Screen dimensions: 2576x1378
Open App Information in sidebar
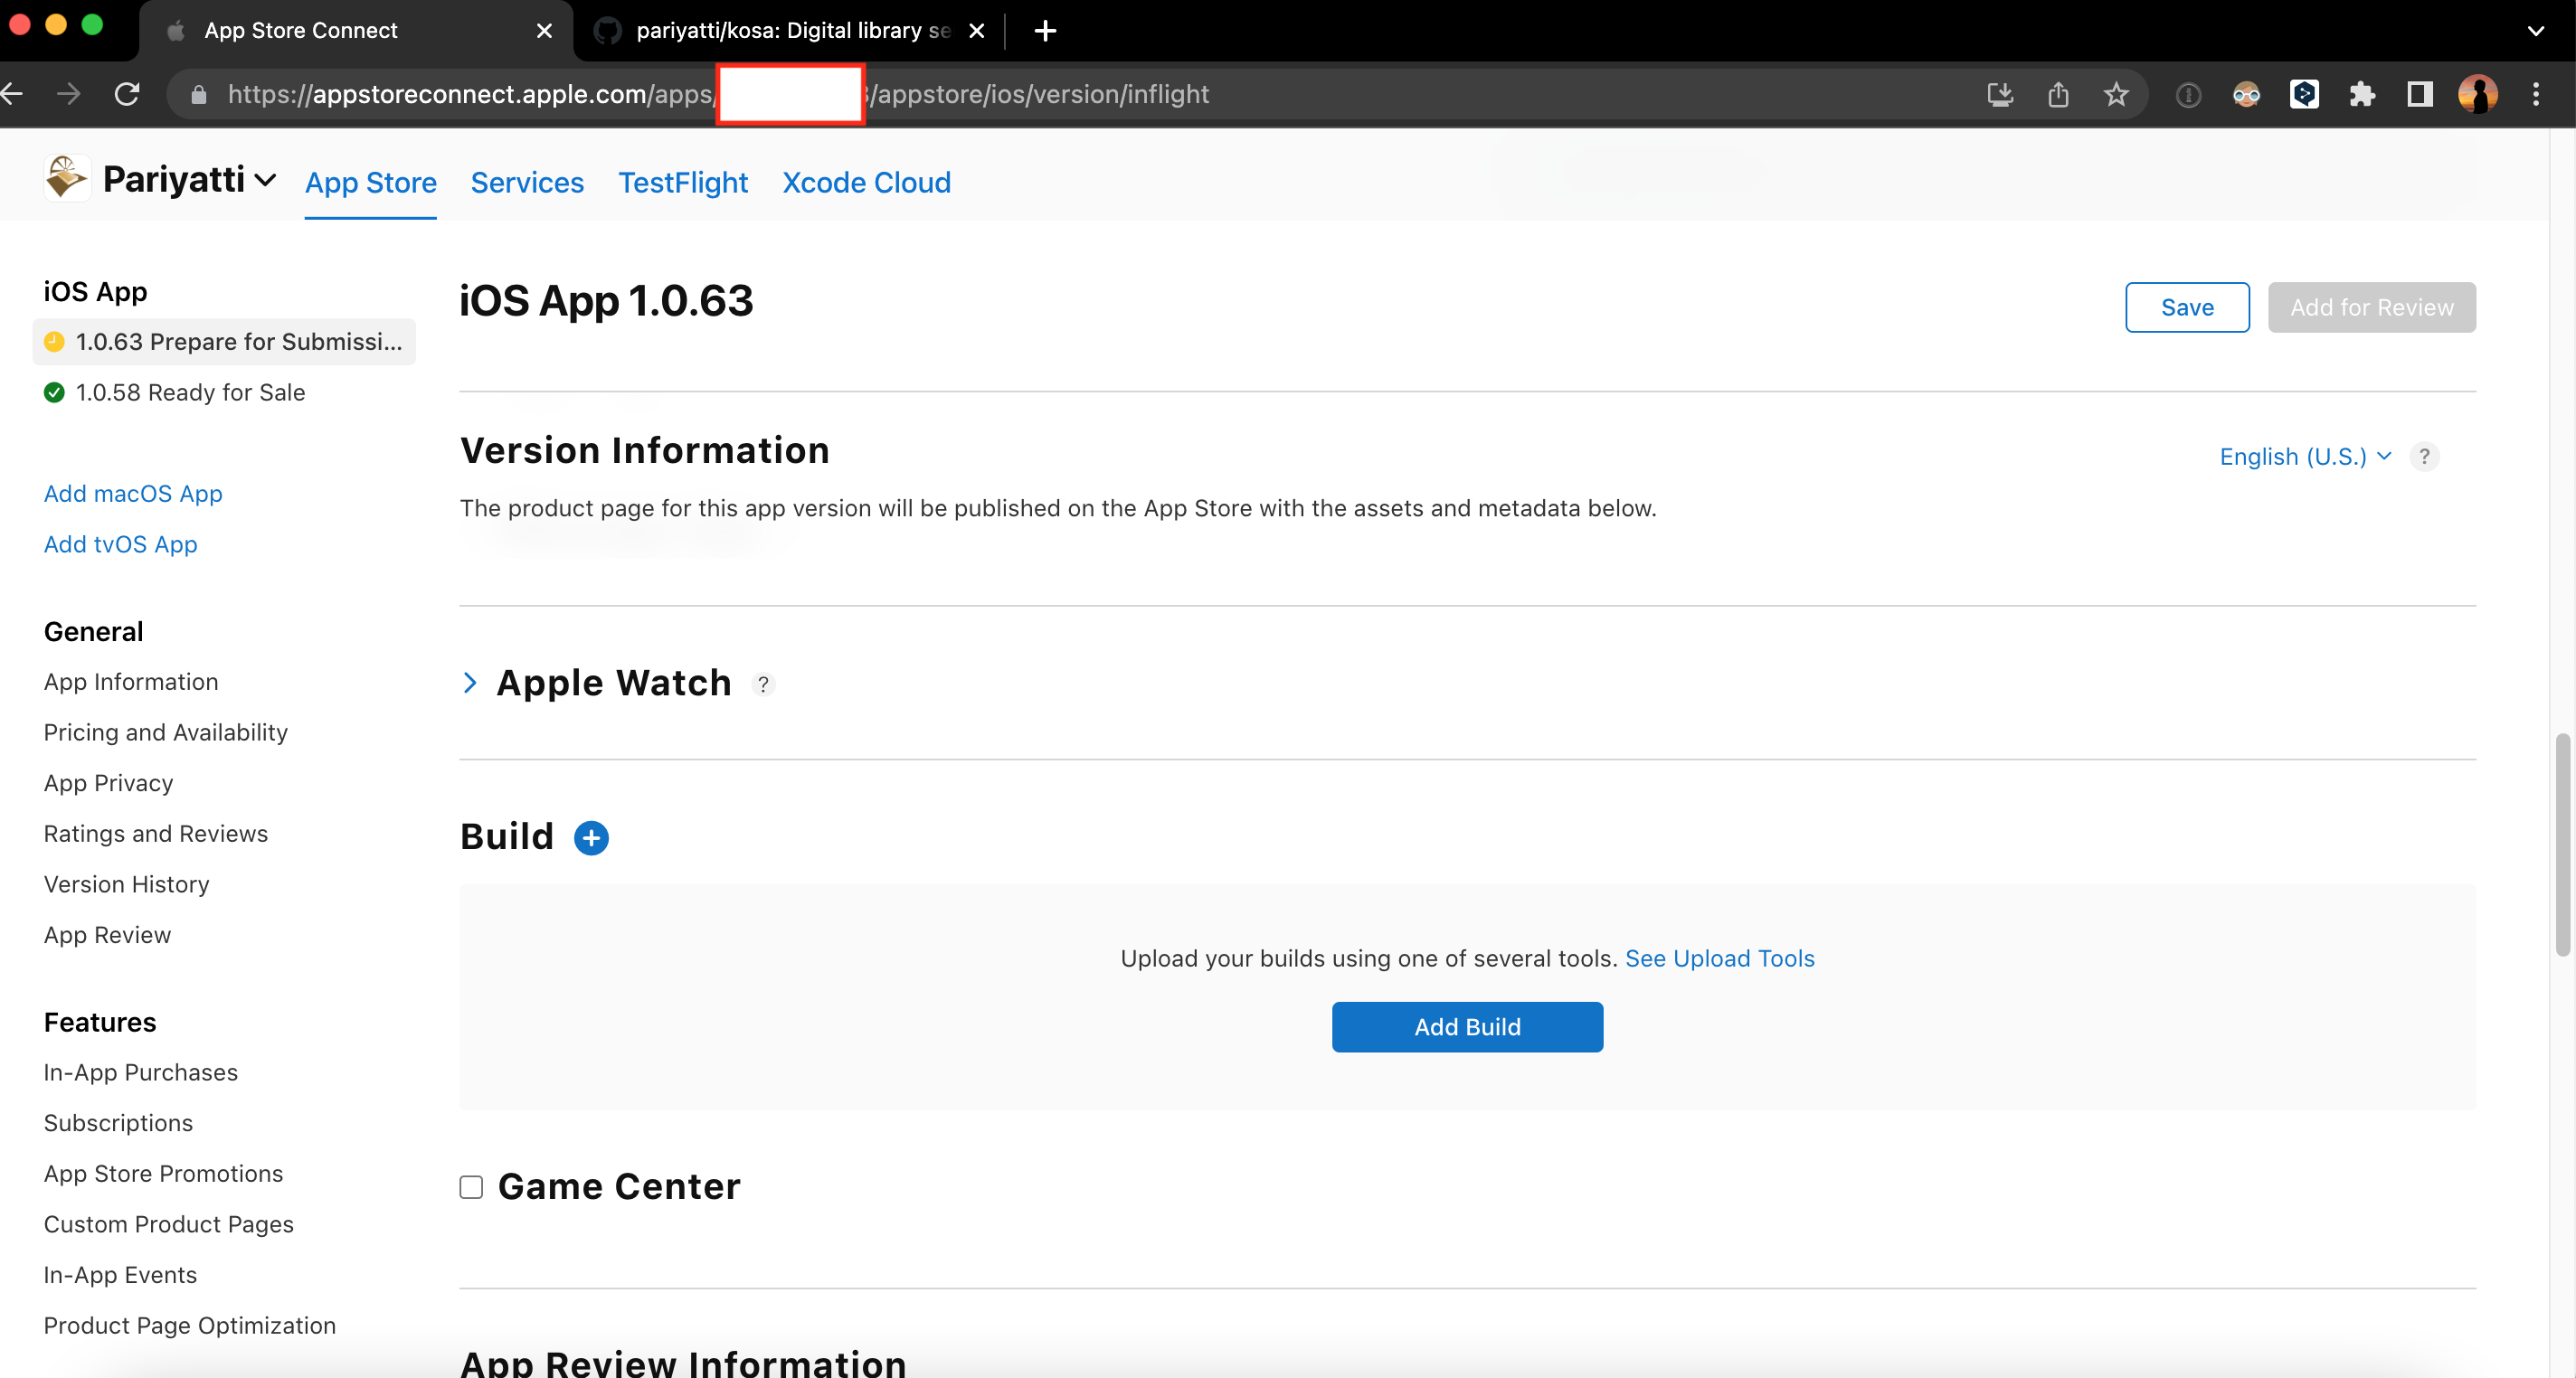click(131, 682)
